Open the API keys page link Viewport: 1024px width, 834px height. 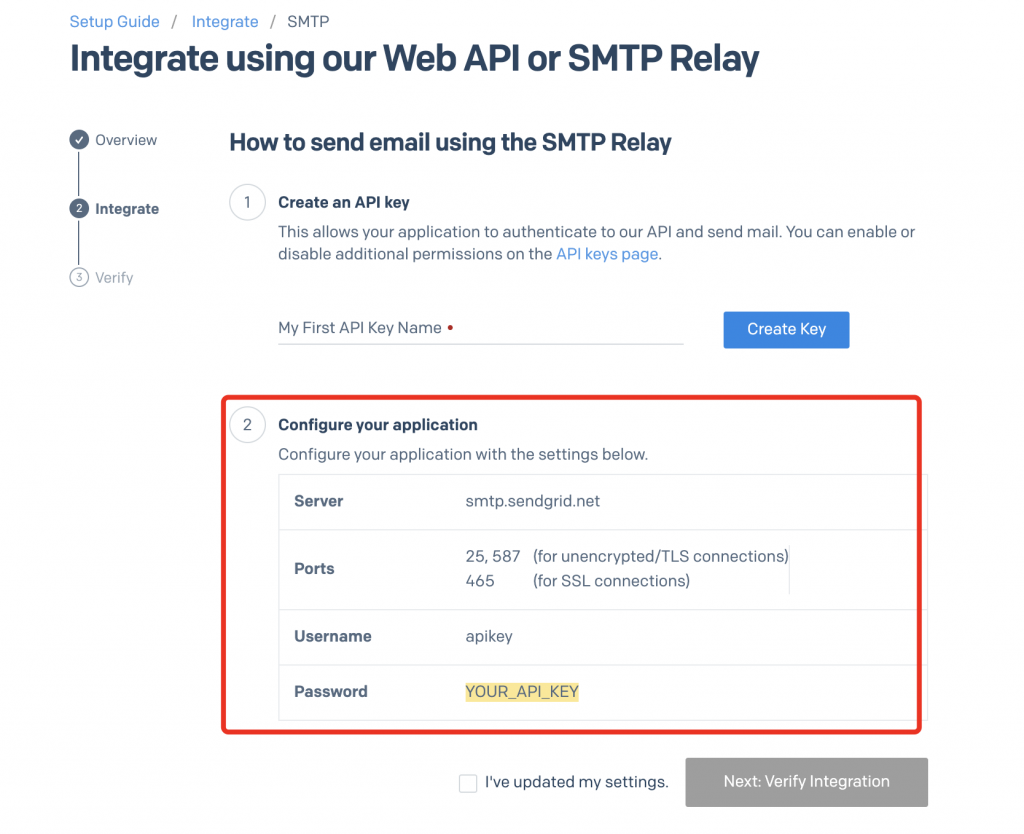click(x=607, y=254)
